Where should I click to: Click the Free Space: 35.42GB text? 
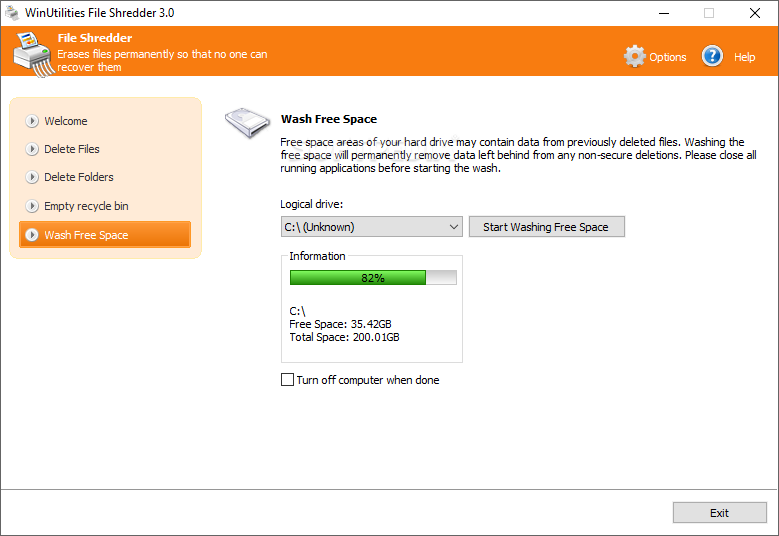[x=340, y=324]
